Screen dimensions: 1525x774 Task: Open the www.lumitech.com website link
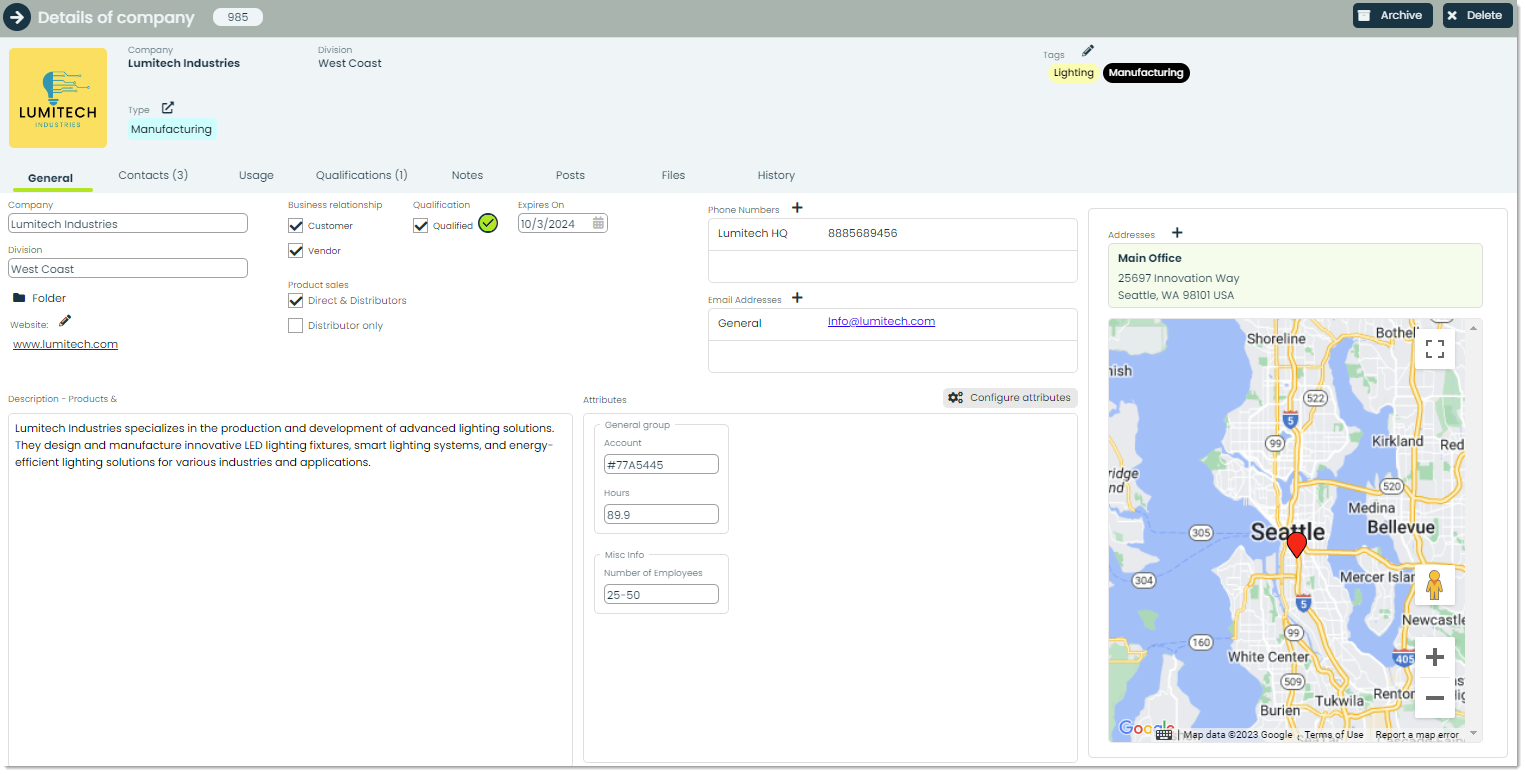pos(65,344)
